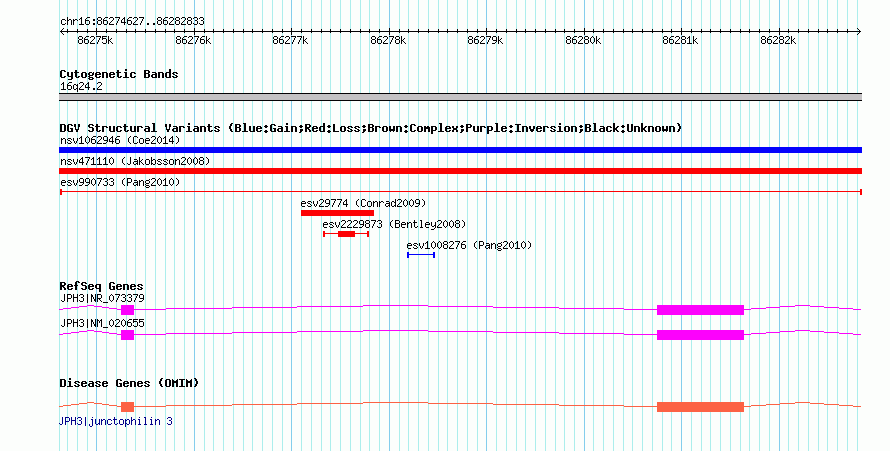This screenshot has height=451, width=890.
Task: Open the esv990733 (Pang2010) label
Action: [120, 182]
